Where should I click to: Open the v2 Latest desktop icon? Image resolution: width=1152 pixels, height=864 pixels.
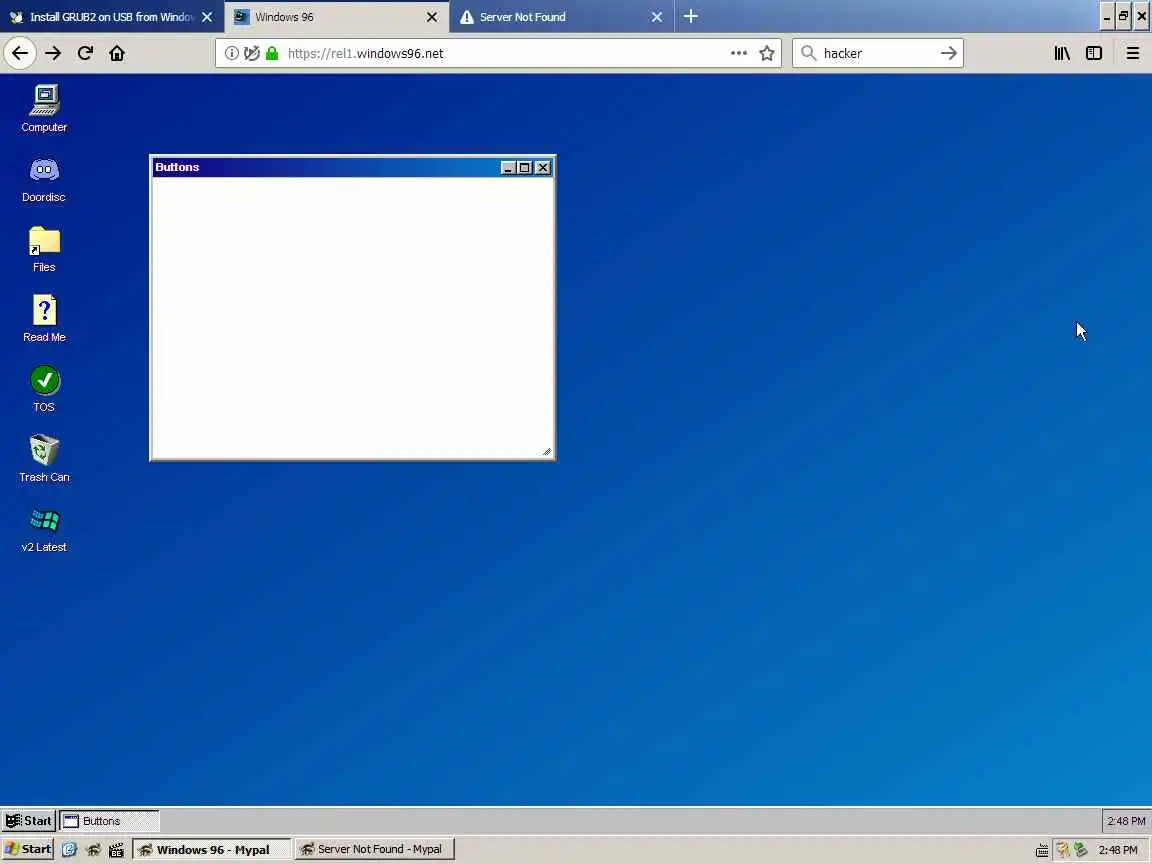[44, 529]
